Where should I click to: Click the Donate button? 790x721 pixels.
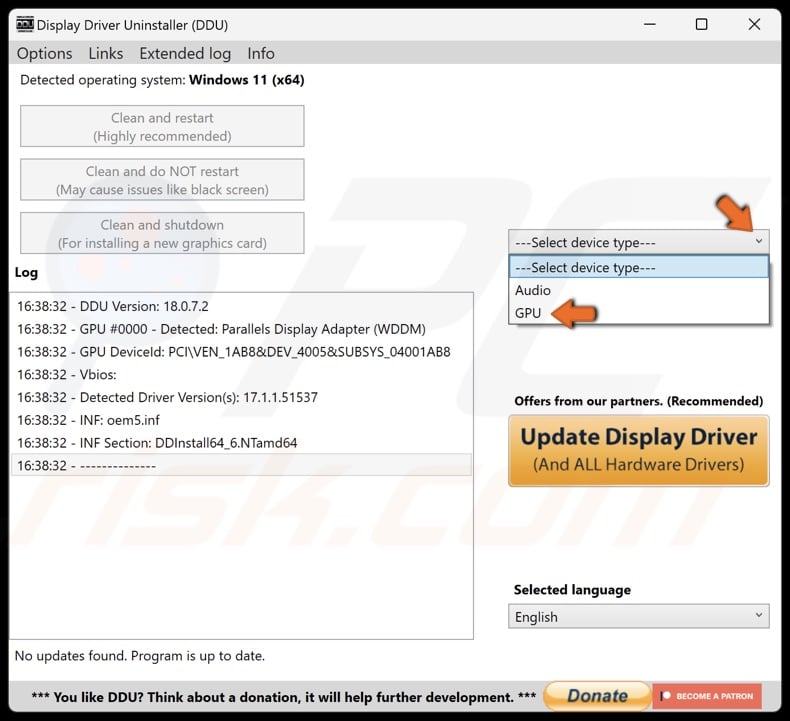597,696
